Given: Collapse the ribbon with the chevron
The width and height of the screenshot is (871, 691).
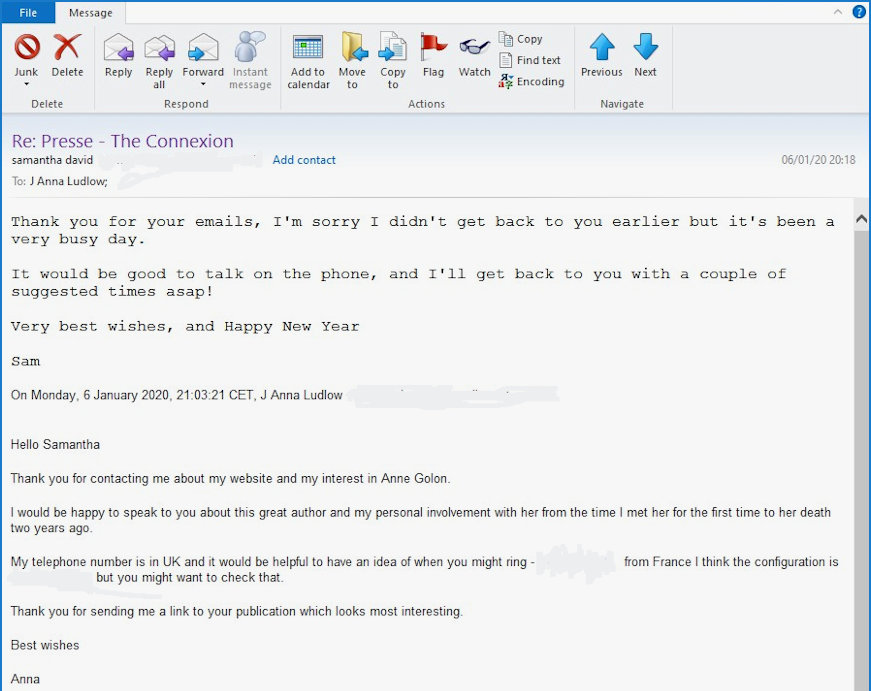Looking at the screenshot, I should point(838,12).
